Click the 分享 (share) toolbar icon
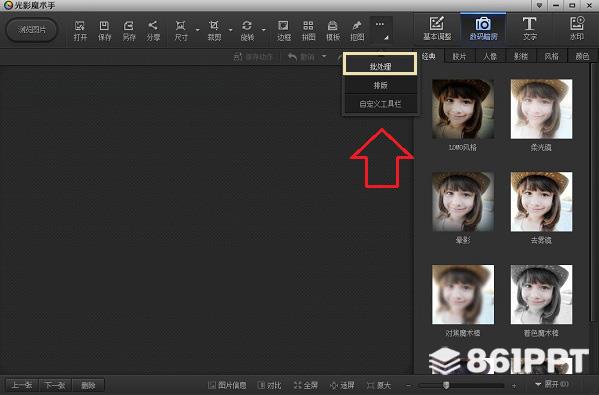This screenshot has width=599, height=395. [x=153, y=31]
